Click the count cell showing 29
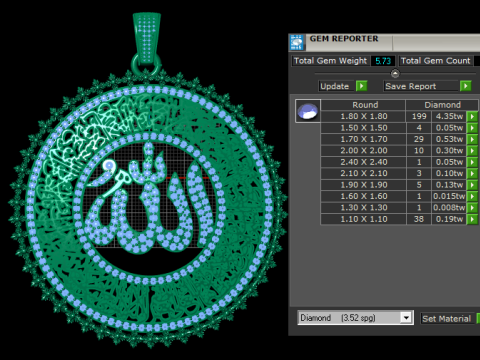This screenshot has width=480, height=360. coord(419,139)
